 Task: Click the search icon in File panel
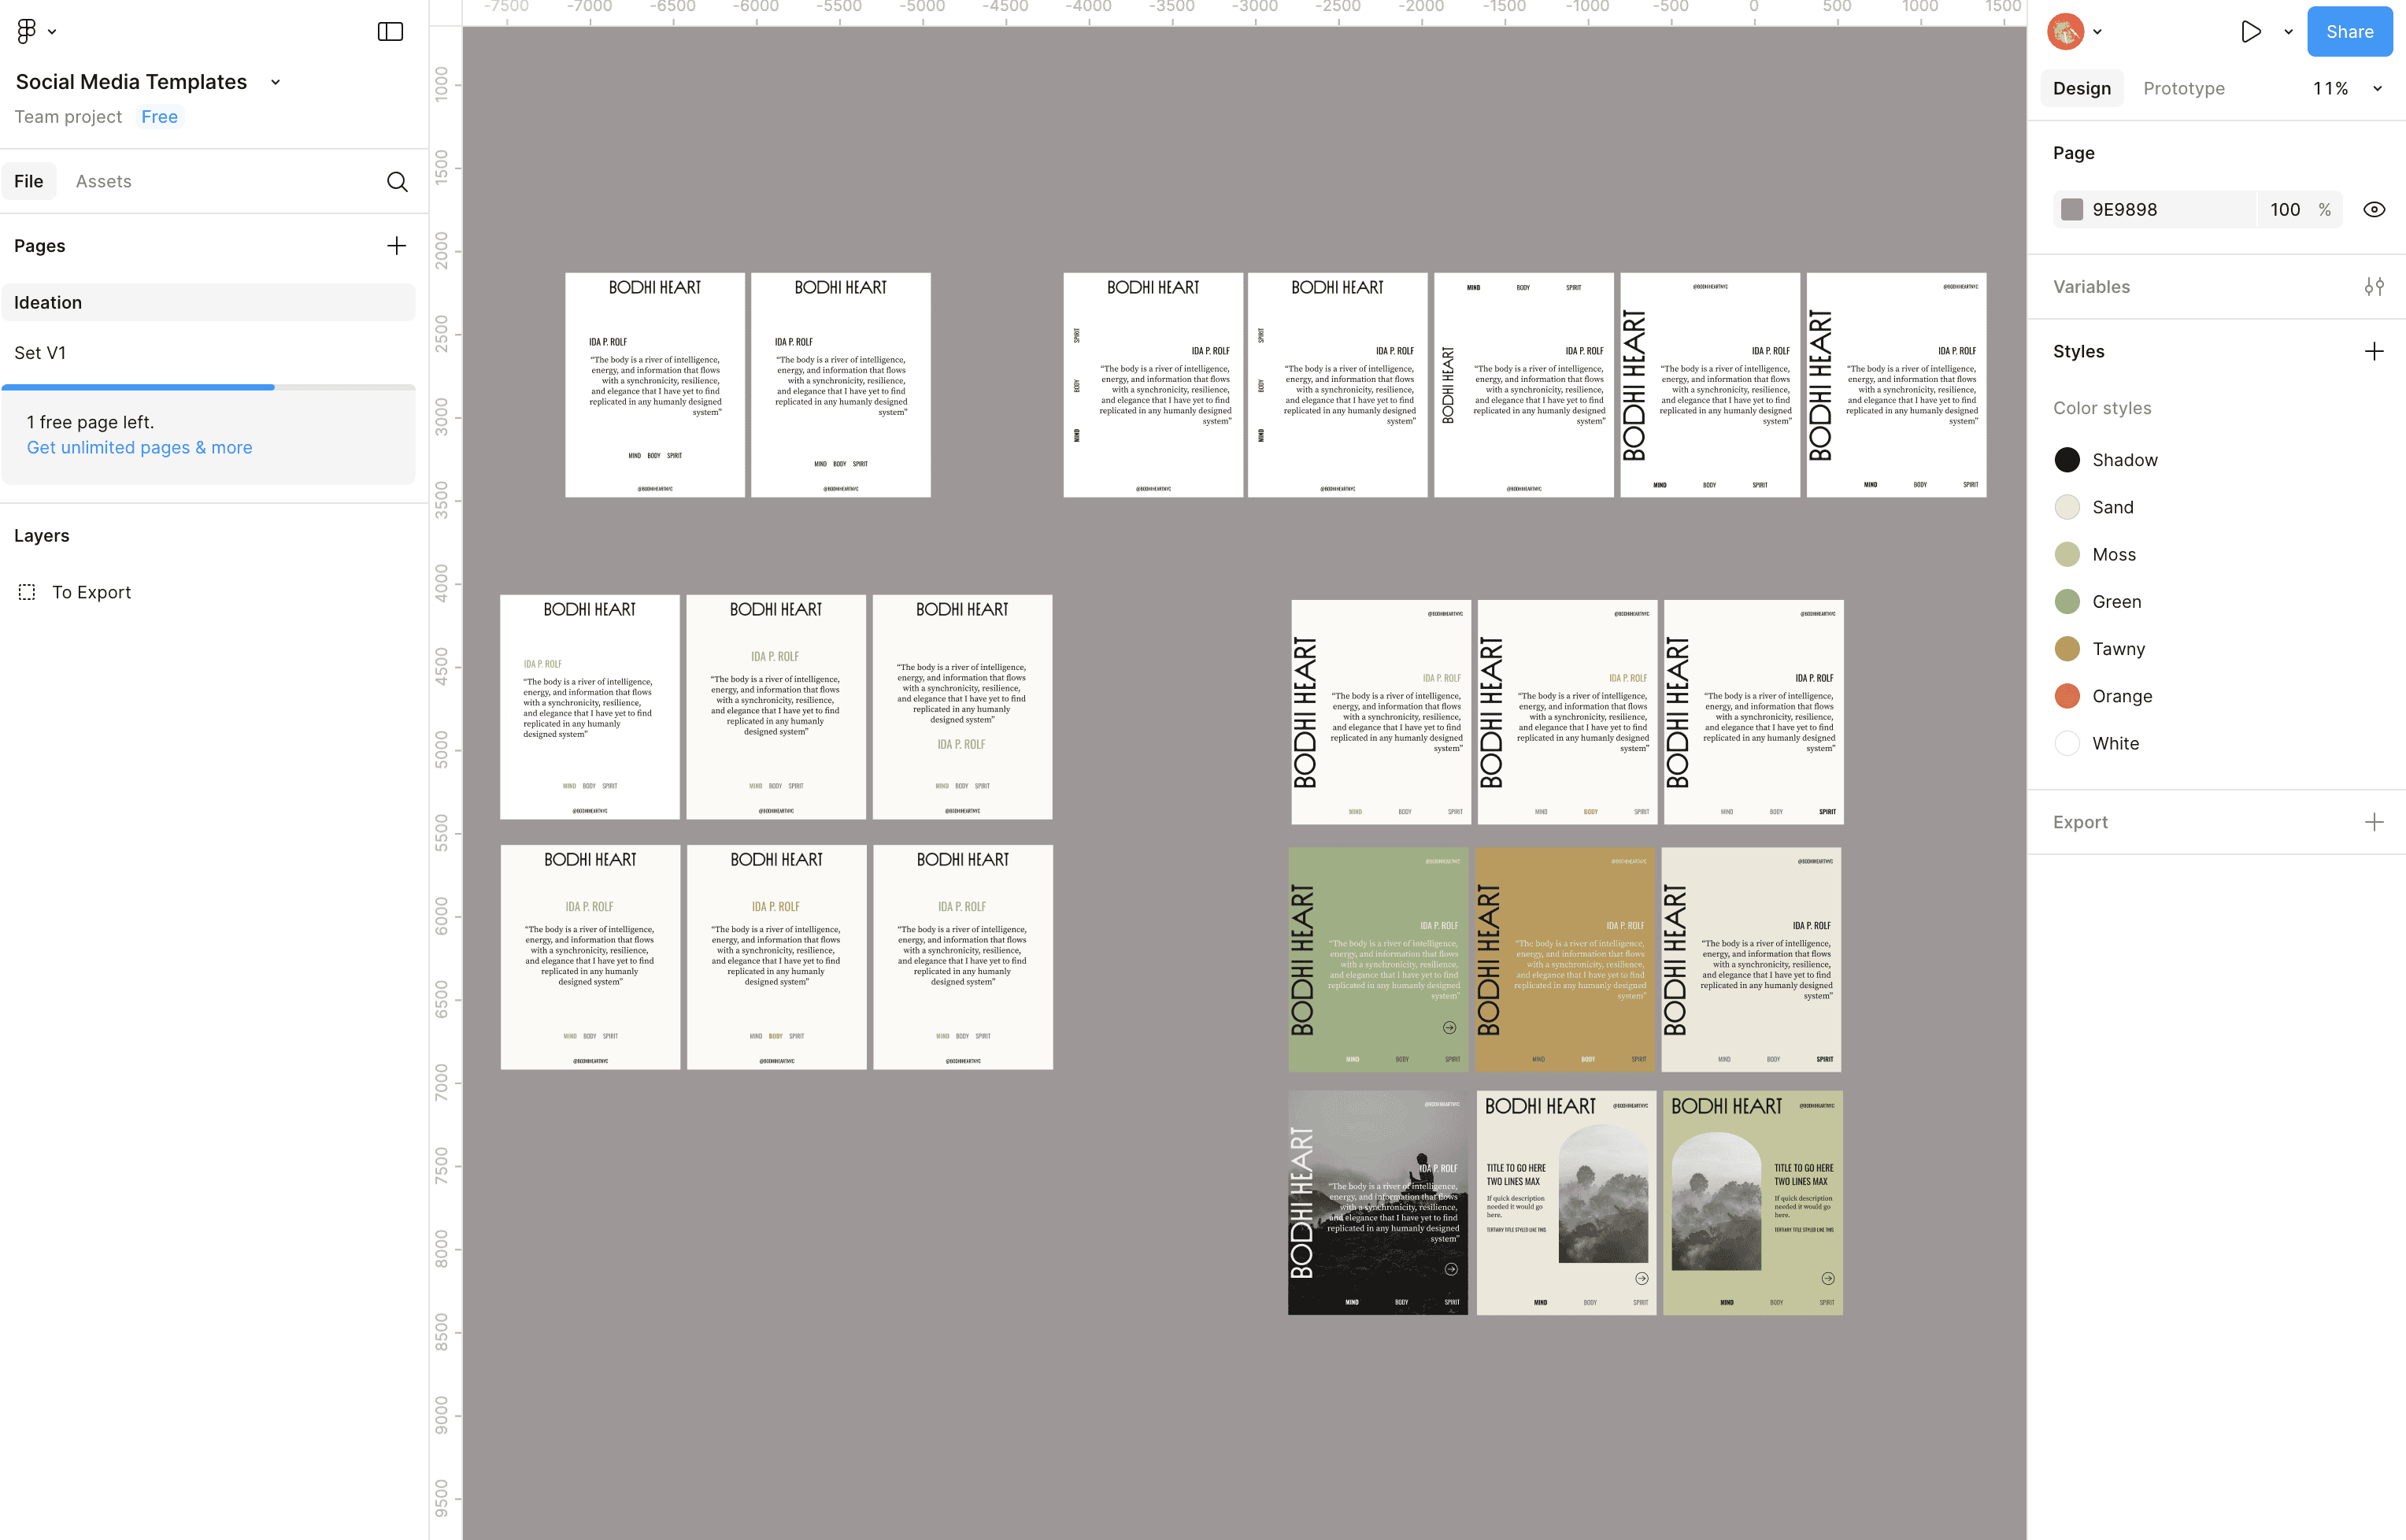pyautogui.click(x=397, y=181)
